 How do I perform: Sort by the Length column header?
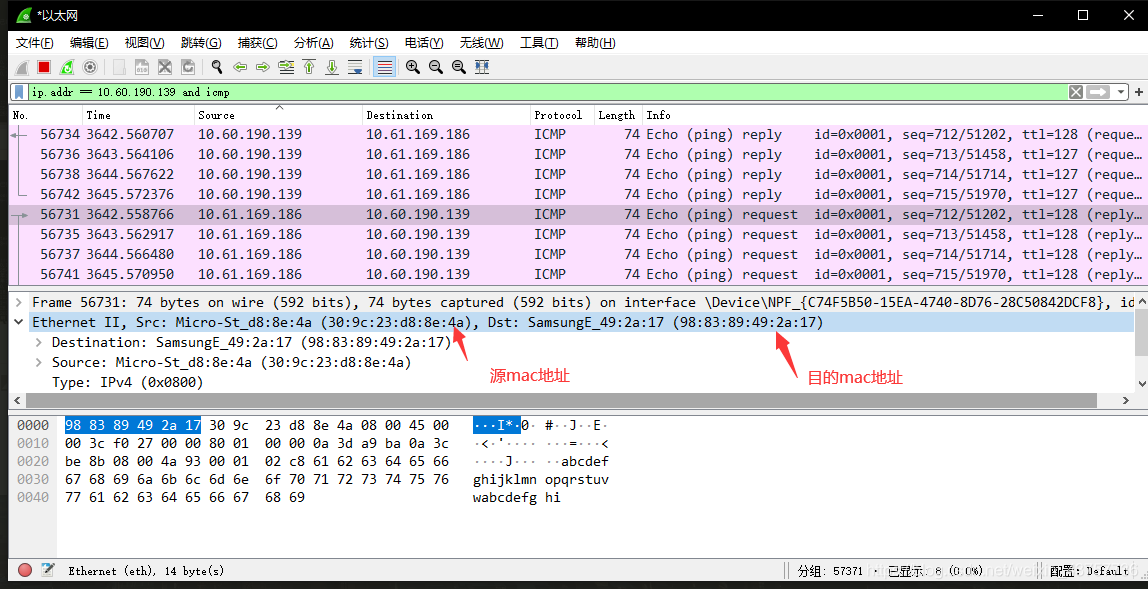(618, 115)
